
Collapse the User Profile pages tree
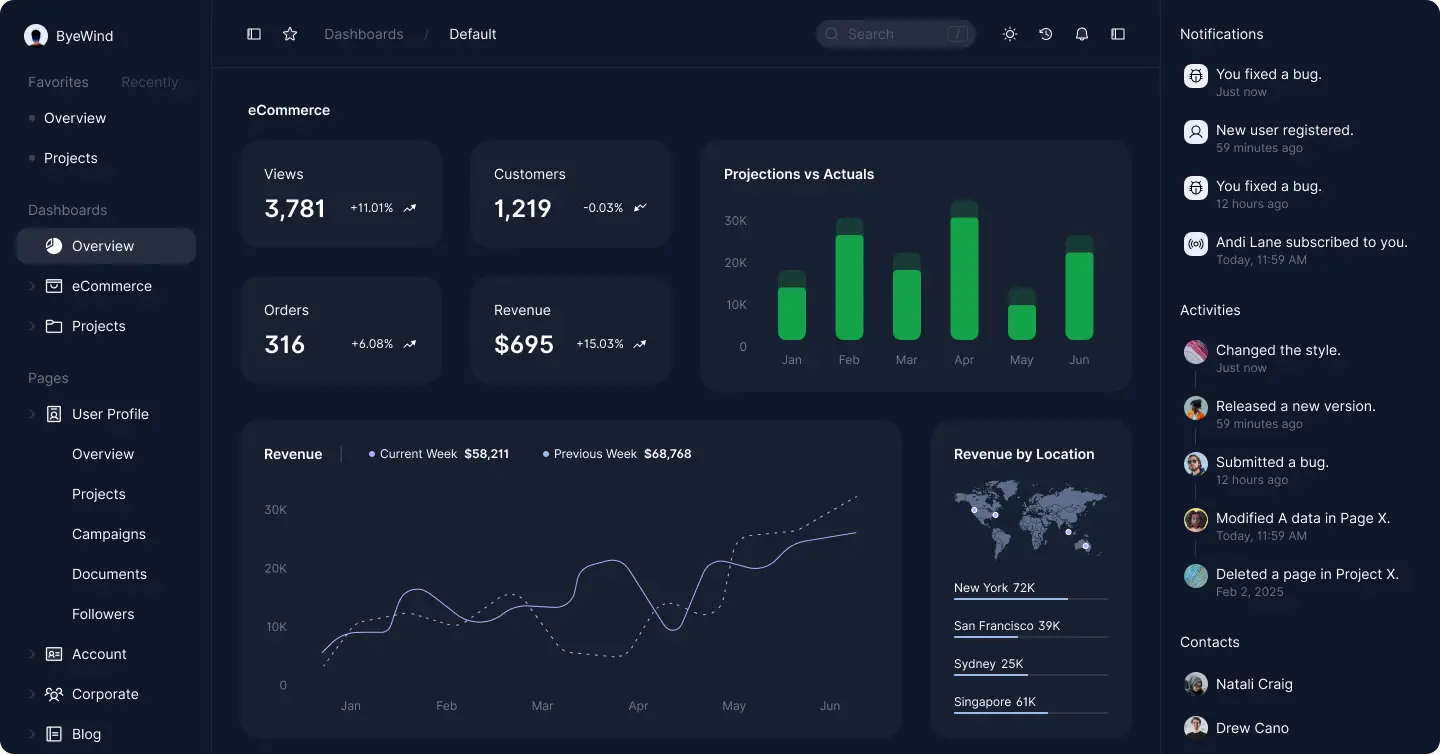32,414
